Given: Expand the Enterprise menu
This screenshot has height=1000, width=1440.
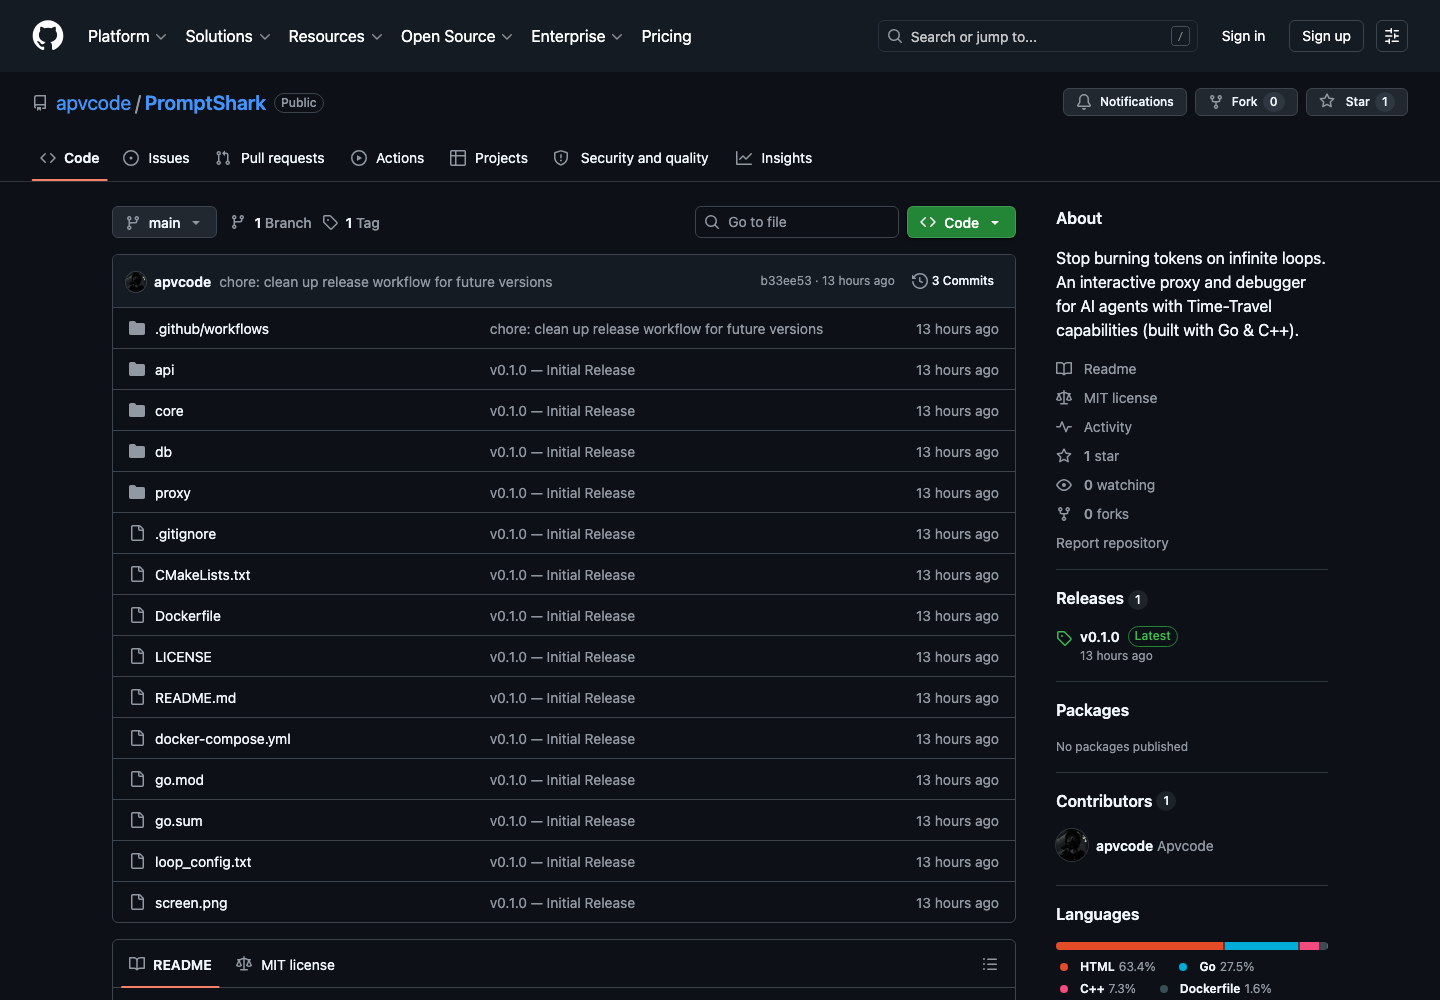Looking at the screenshot, I should click(577, 36).
